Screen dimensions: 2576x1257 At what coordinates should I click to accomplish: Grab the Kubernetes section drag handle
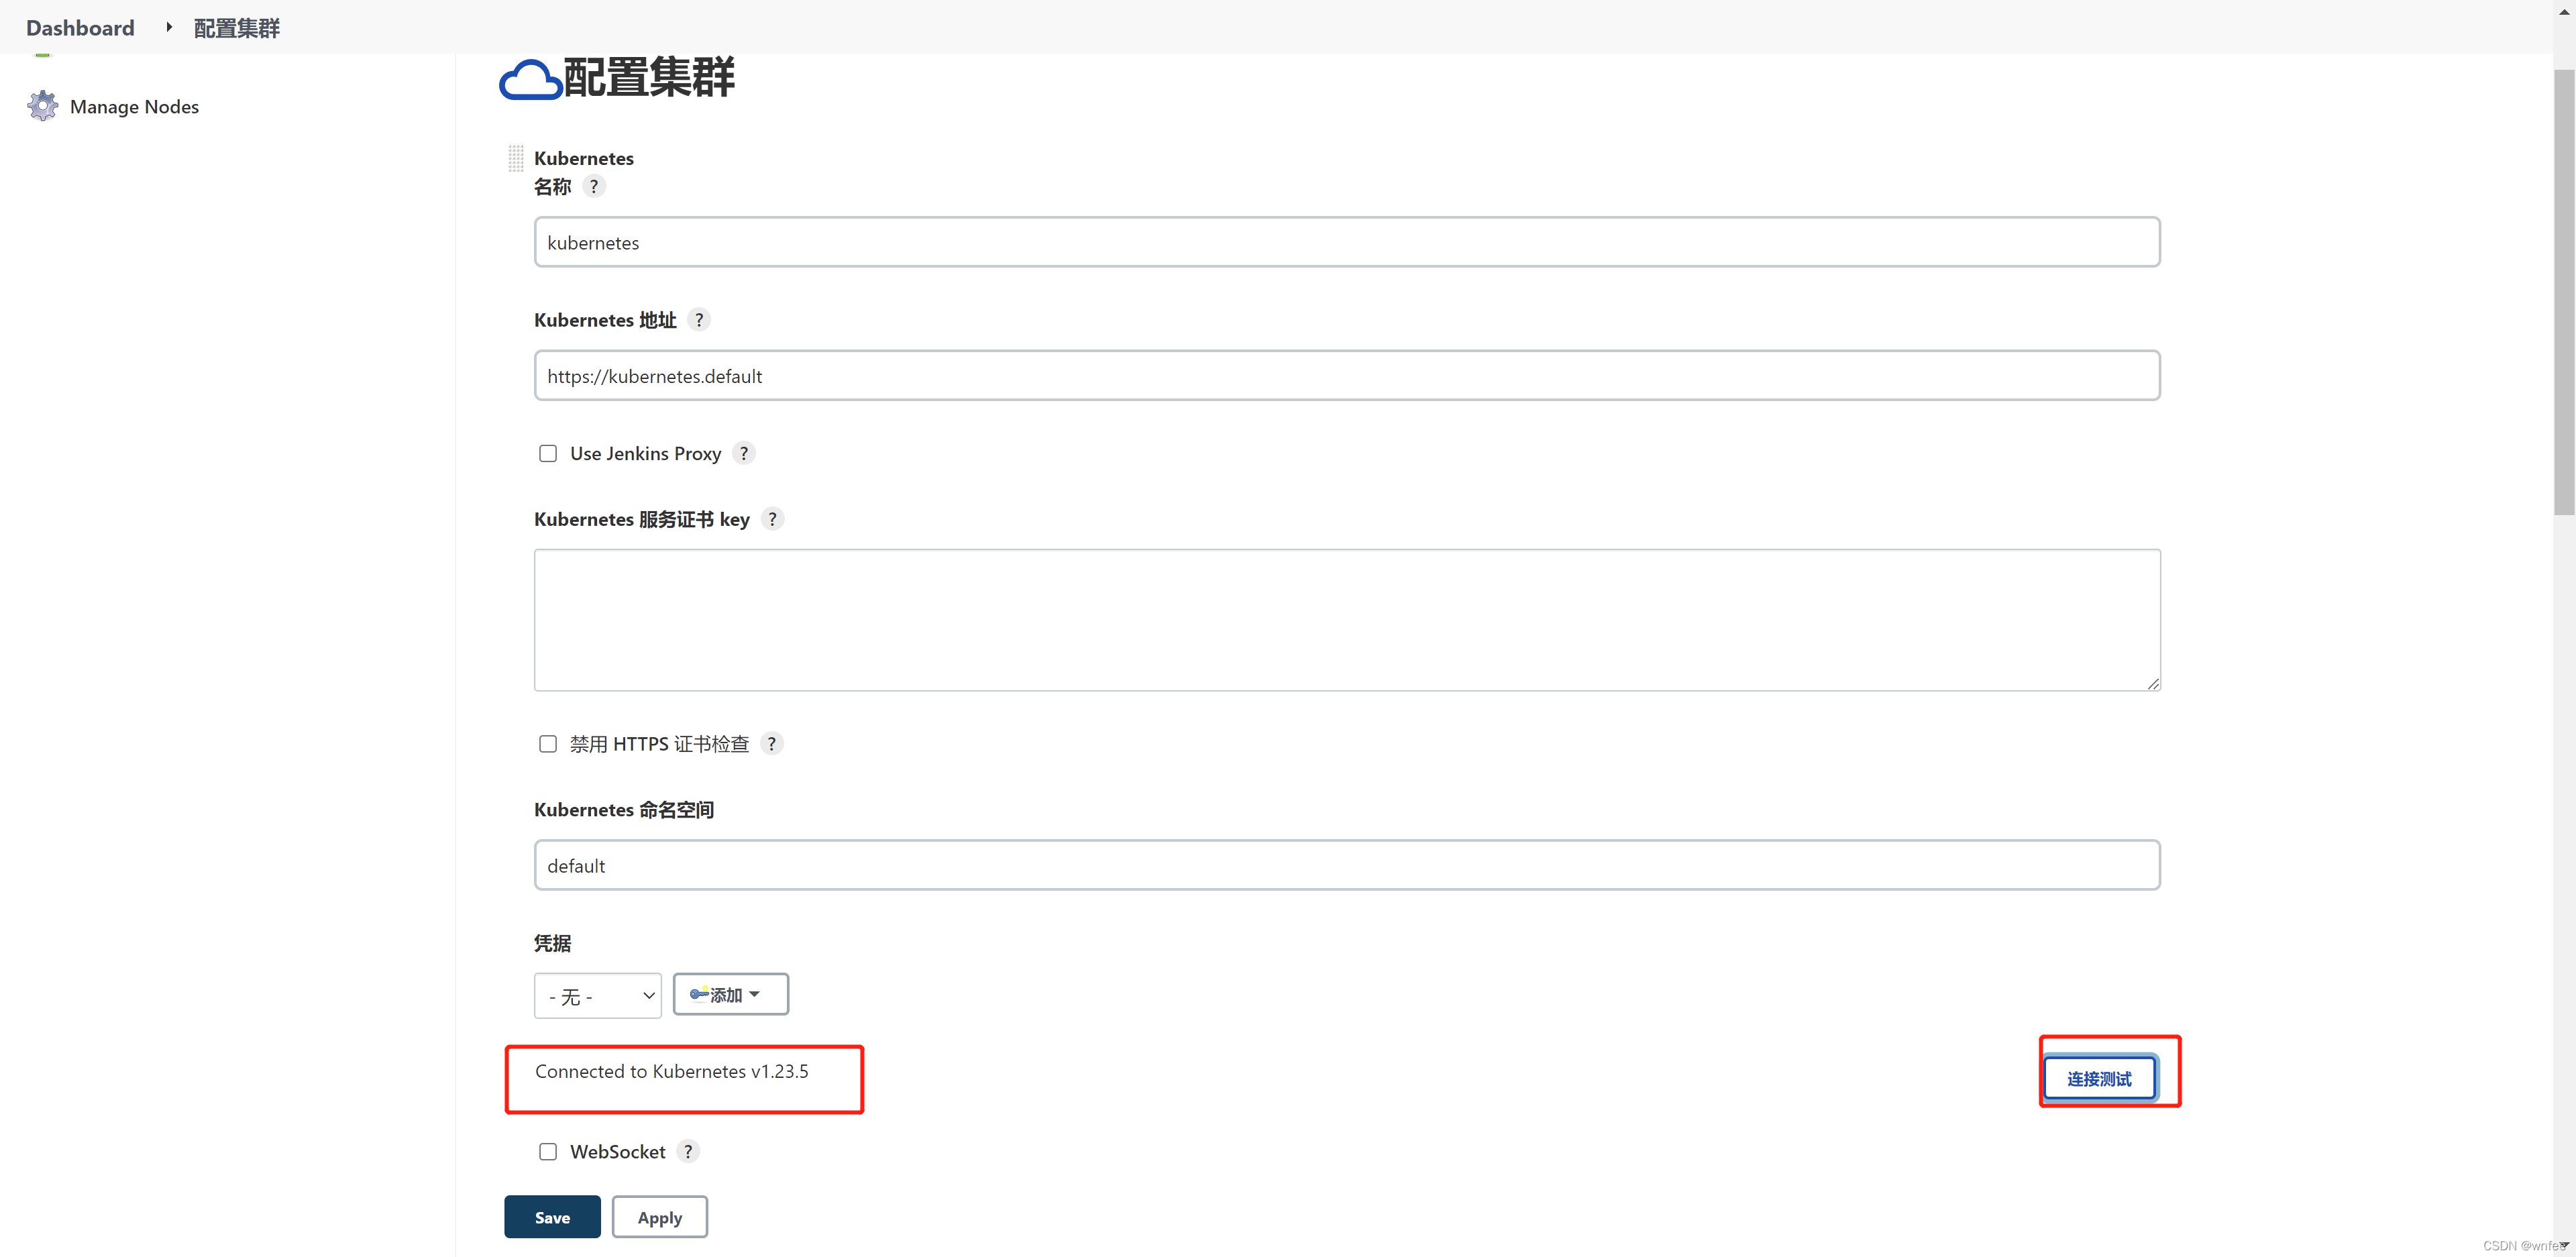tap(516, 158)
